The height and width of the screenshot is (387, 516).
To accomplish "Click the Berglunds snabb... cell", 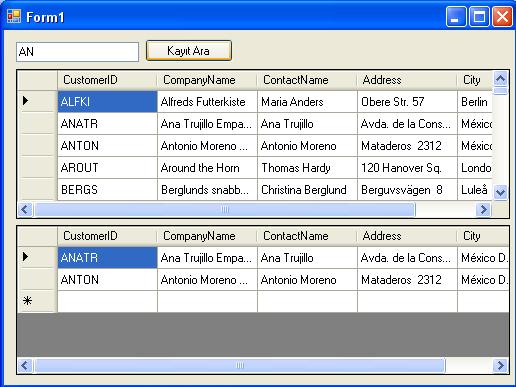I will pyautogui.click(x=207, y=190).
